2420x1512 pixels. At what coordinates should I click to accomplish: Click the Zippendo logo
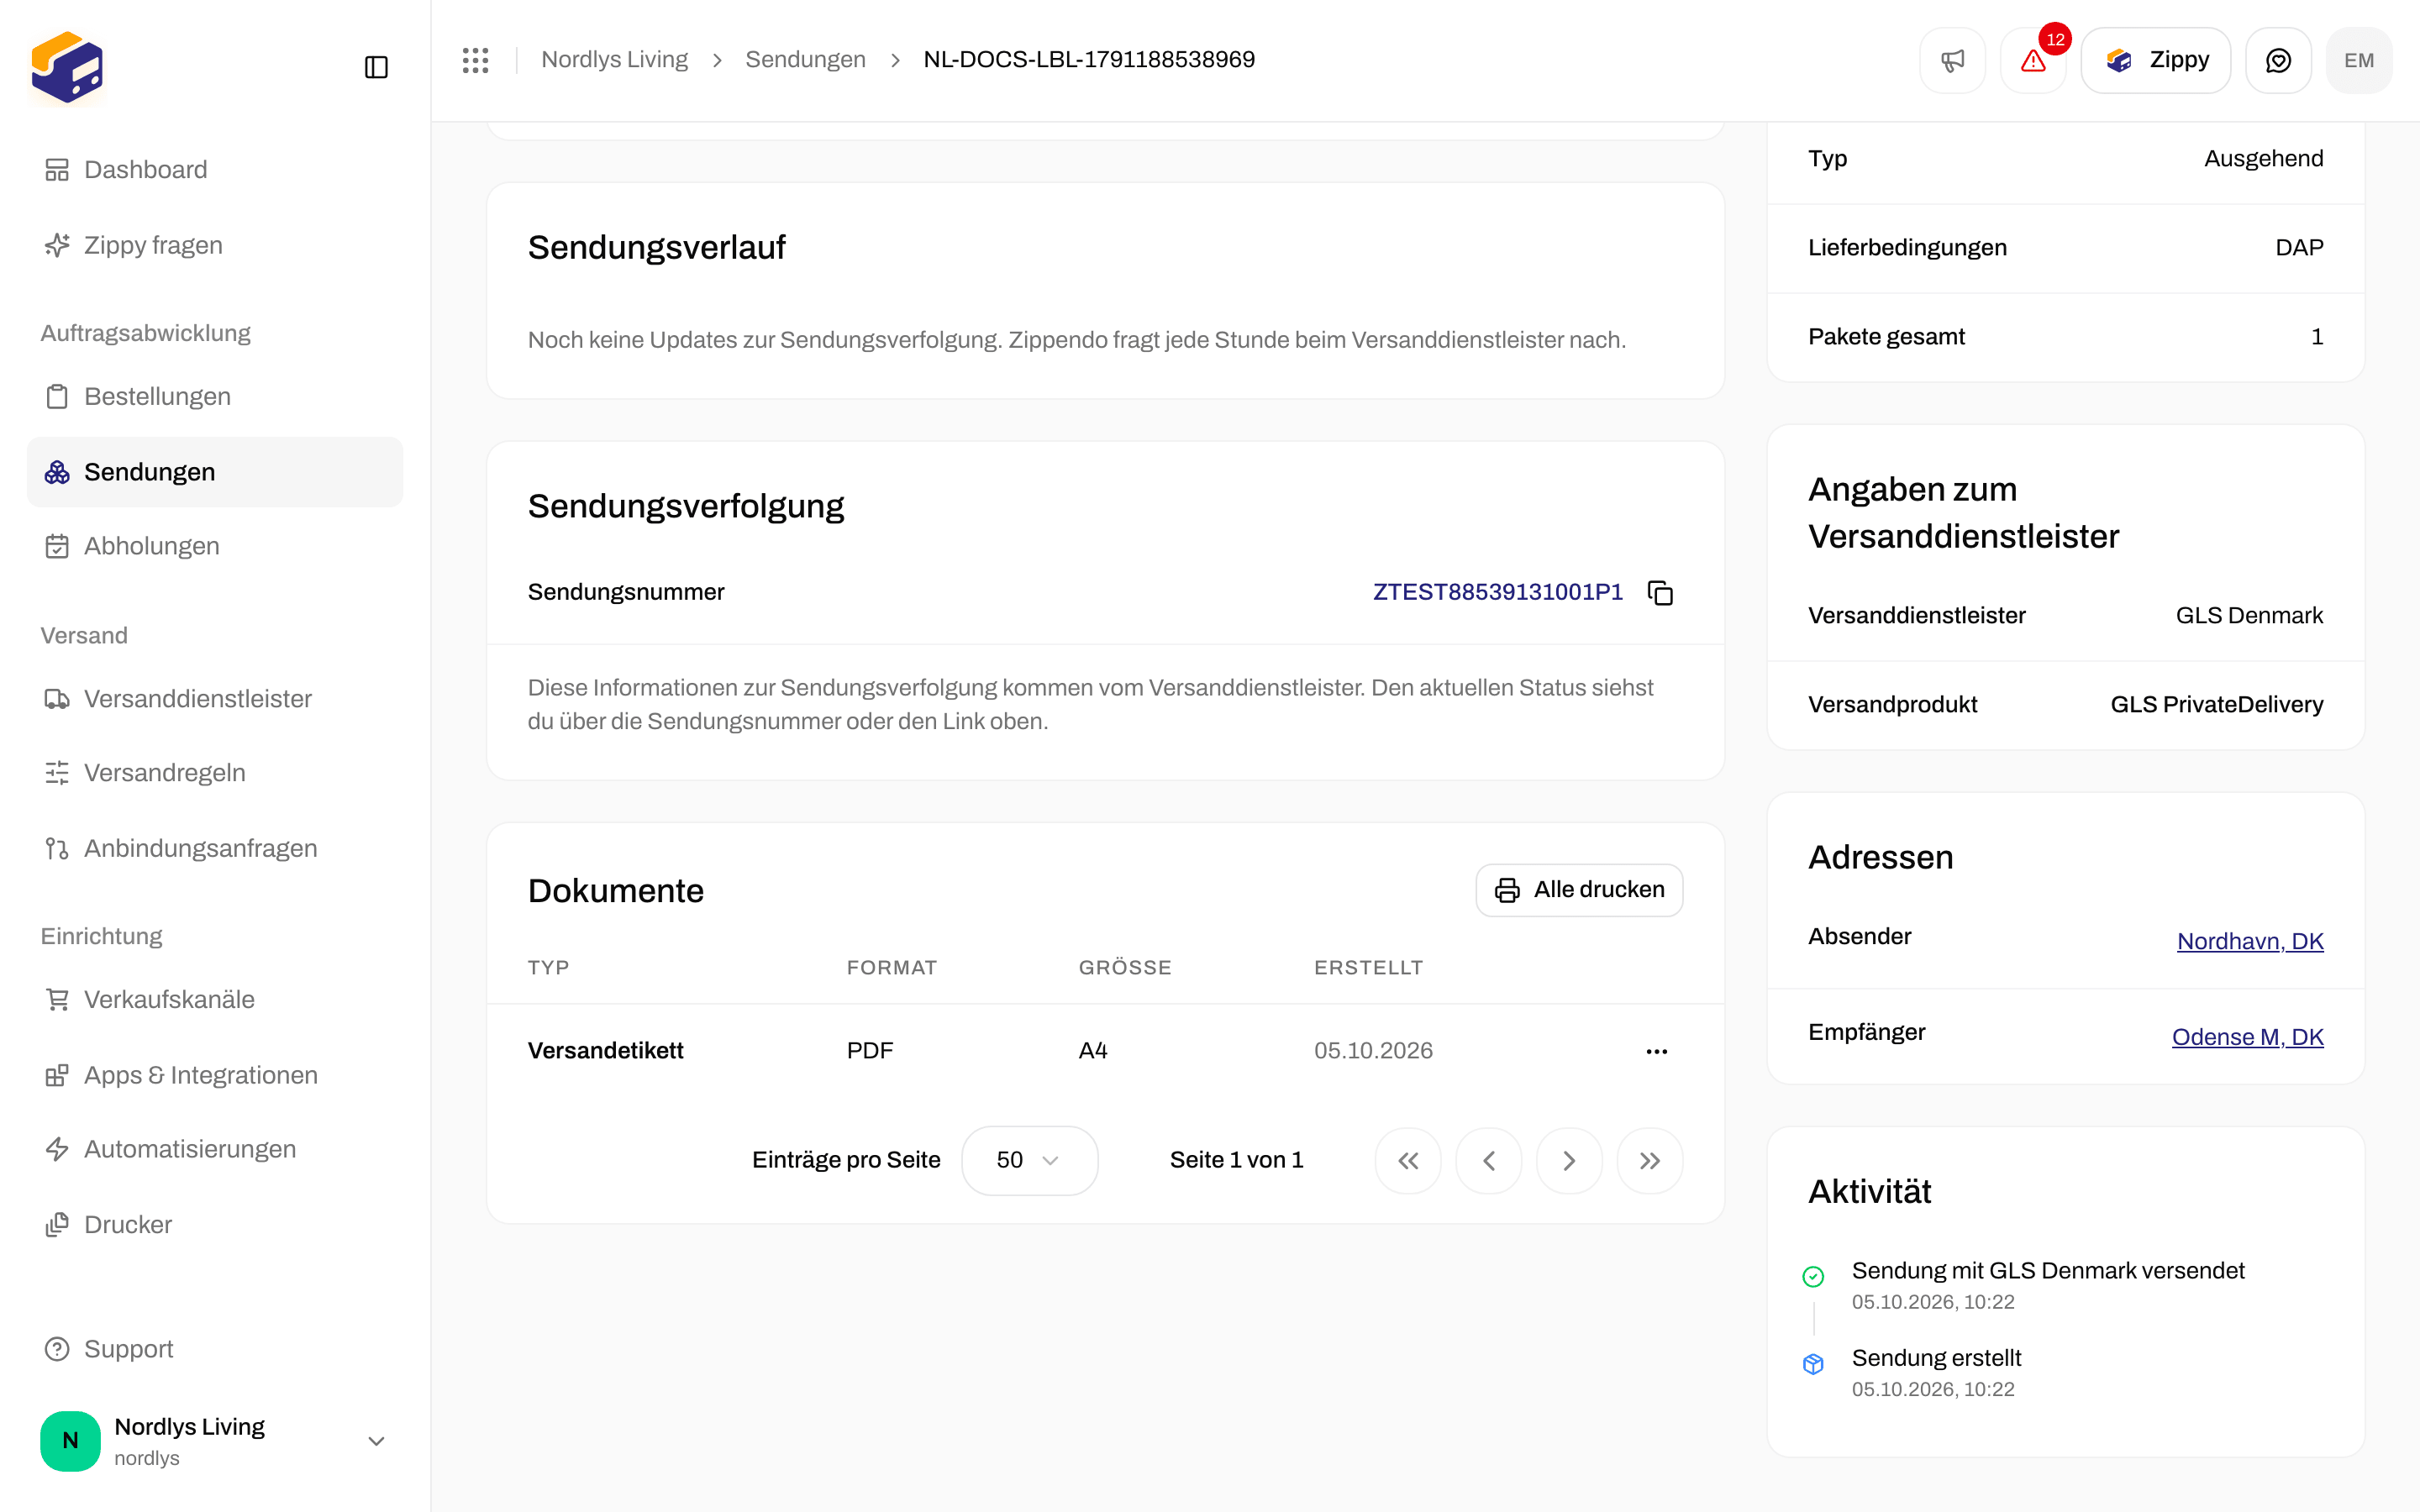click(67, 67)
